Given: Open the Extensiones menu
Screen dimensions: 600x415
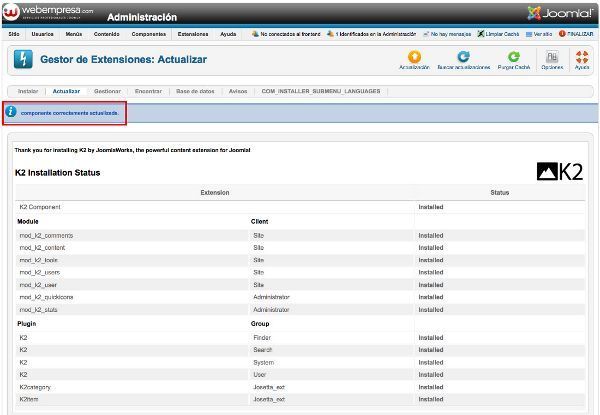Looking at the screenshot, I should 193,34.
